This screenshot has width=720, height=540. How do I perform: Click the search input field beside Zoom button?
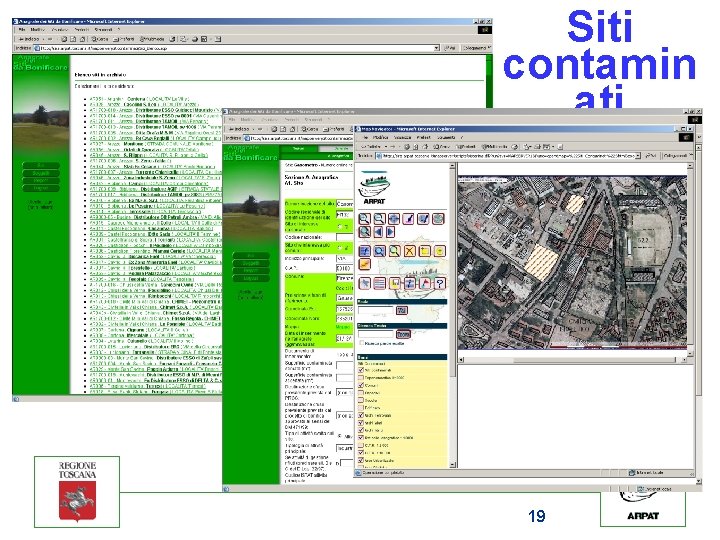(x=376, y=334)
